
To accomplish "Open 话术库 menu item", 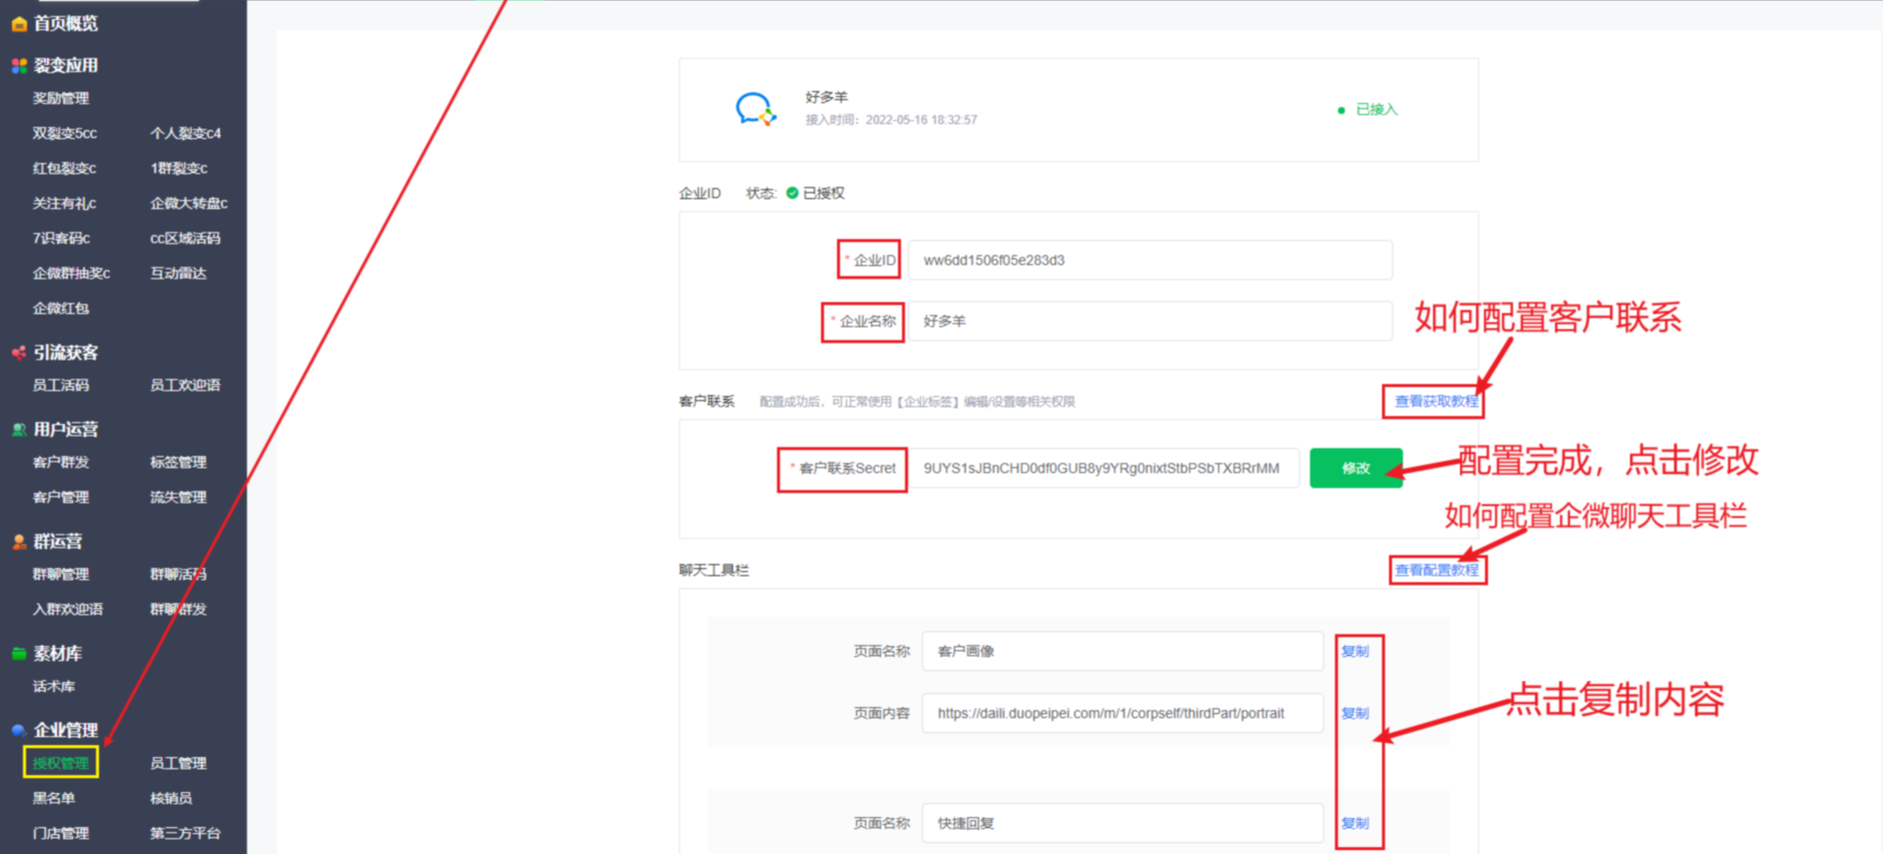I will coord(54,686).
